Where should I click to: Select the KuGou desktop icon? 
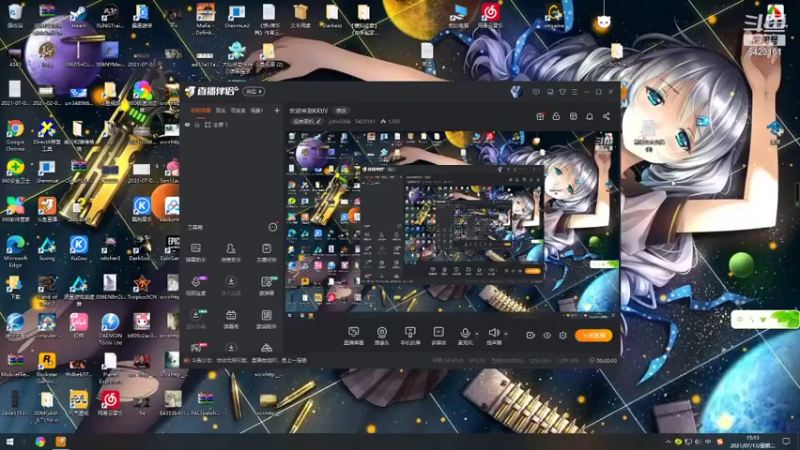[79, 249]
